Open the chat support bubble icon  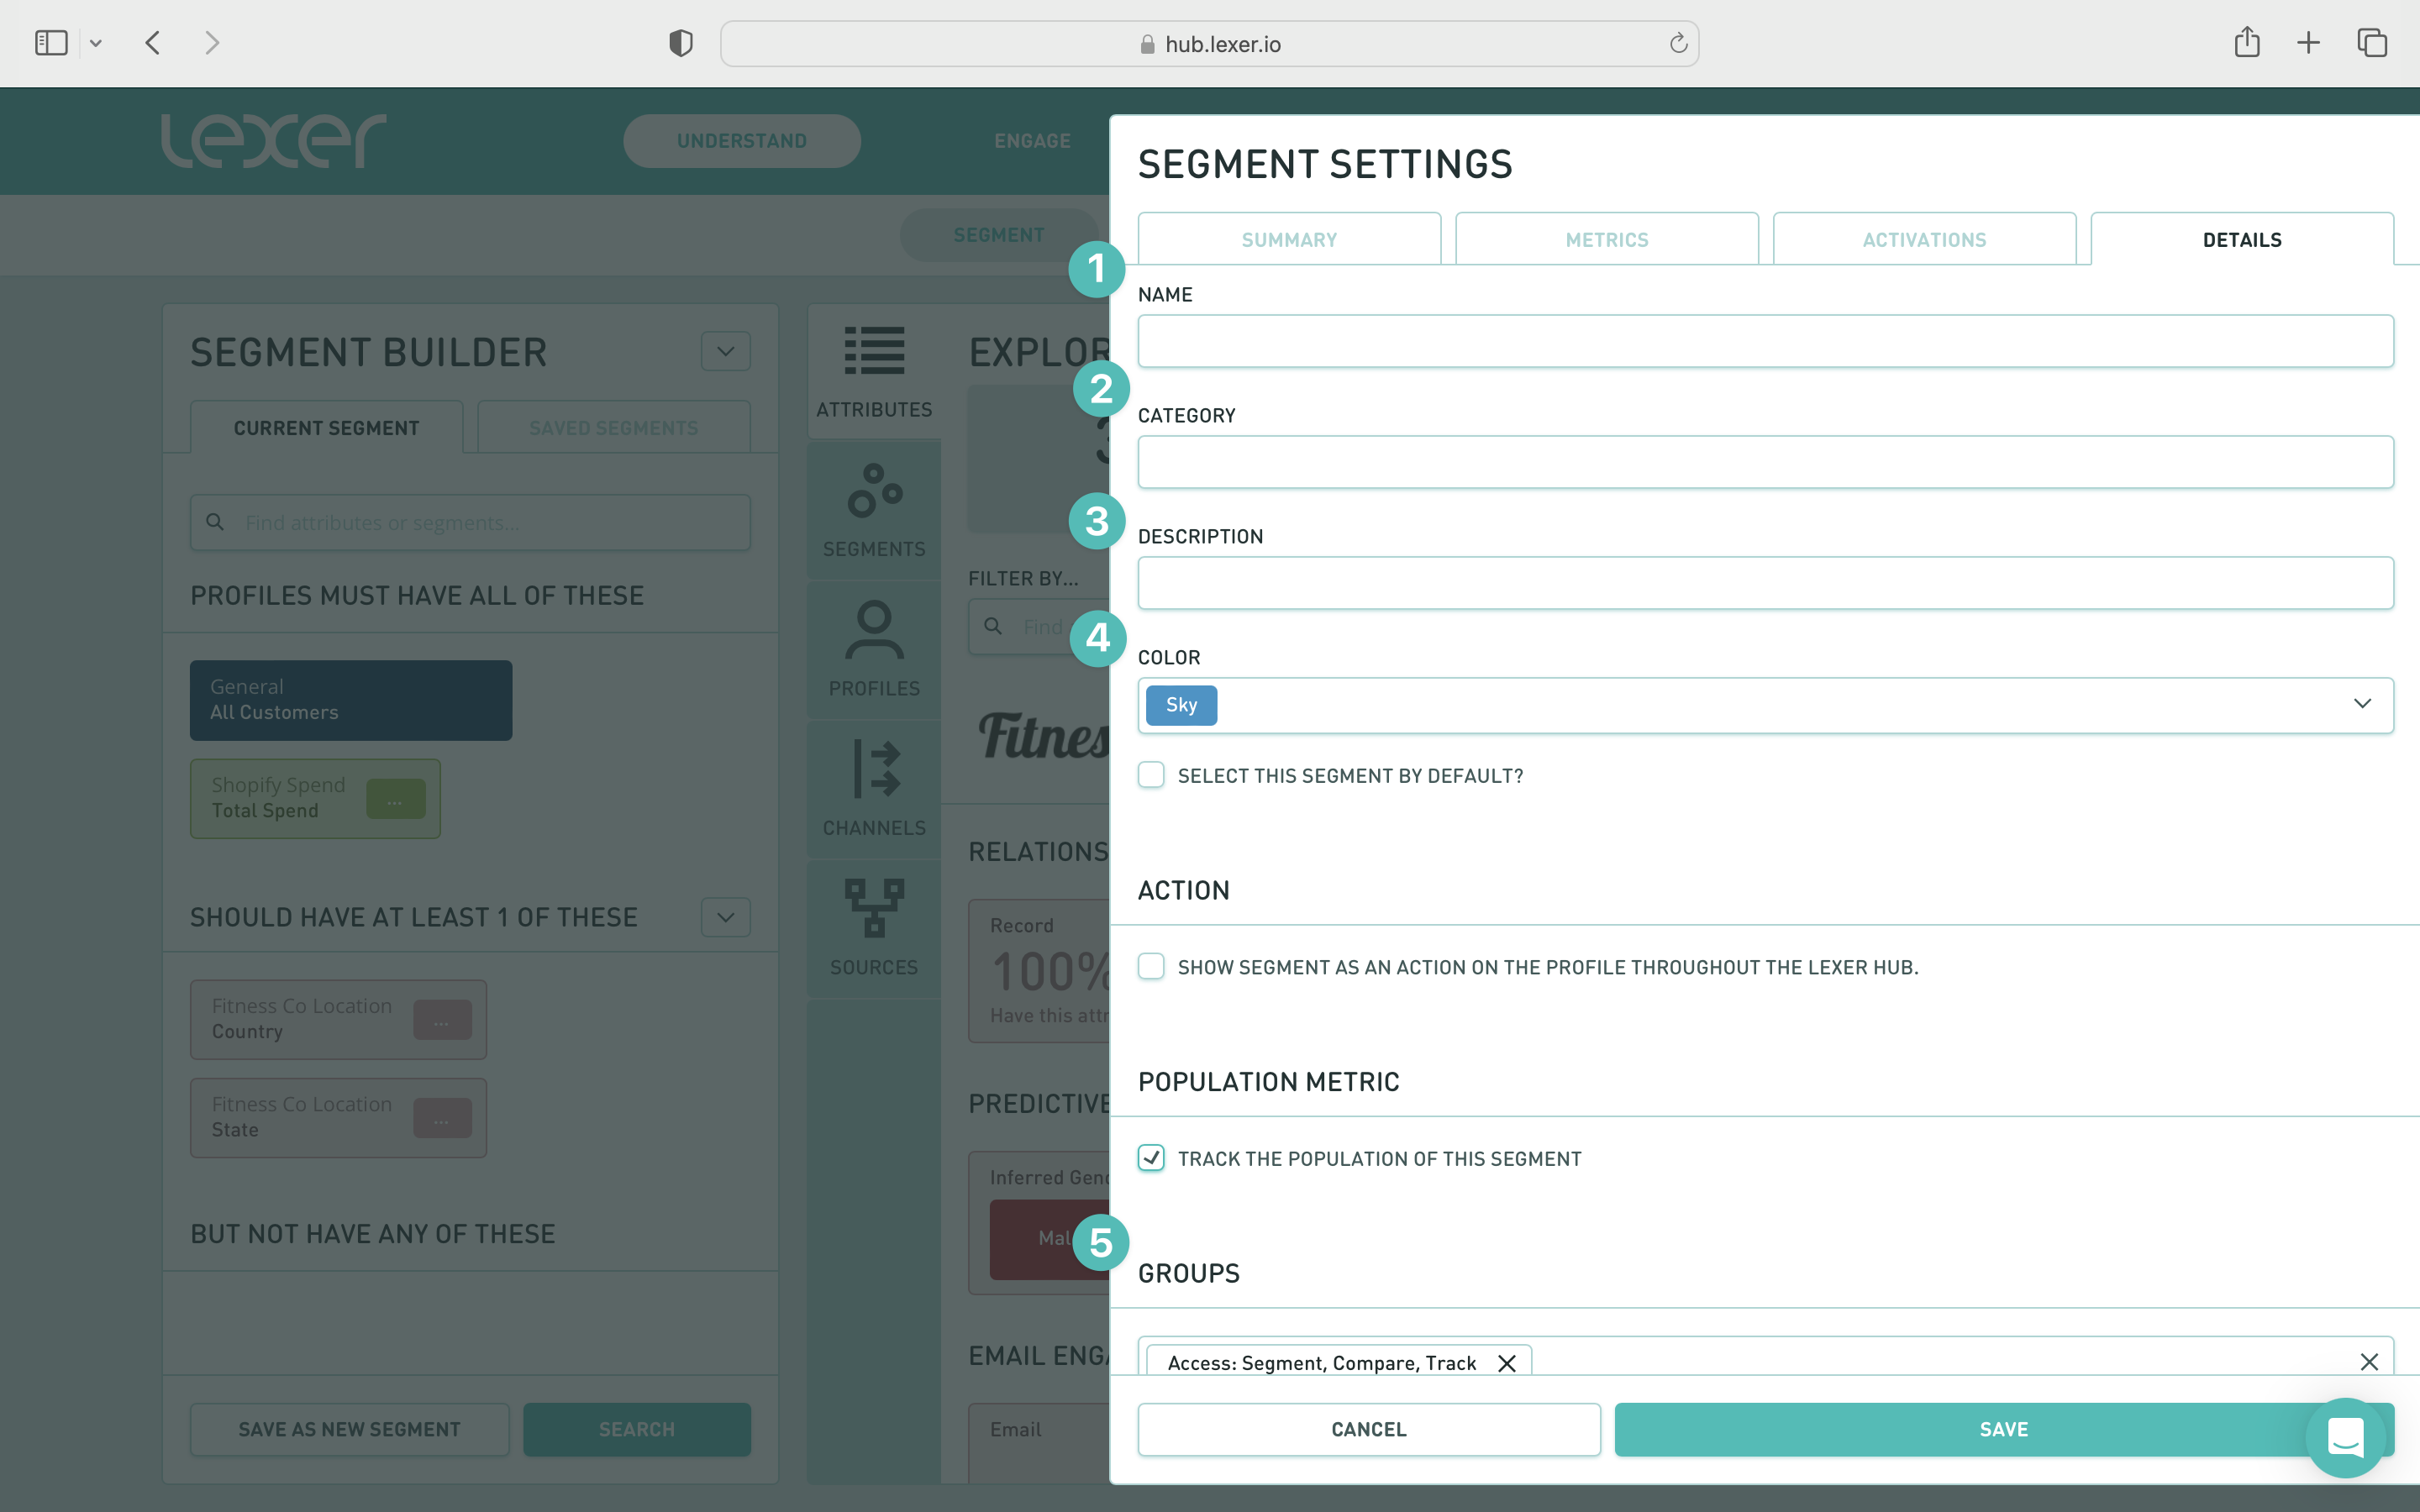(2345, 1436)
